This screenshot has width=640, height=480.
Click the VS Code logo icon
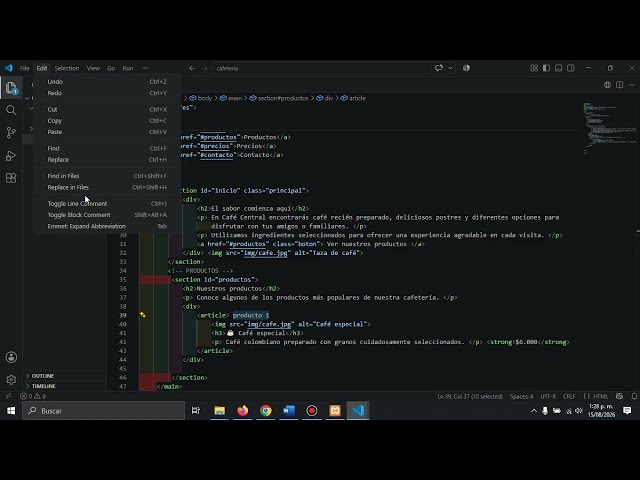pyautogui.click(x=8, y=68)
